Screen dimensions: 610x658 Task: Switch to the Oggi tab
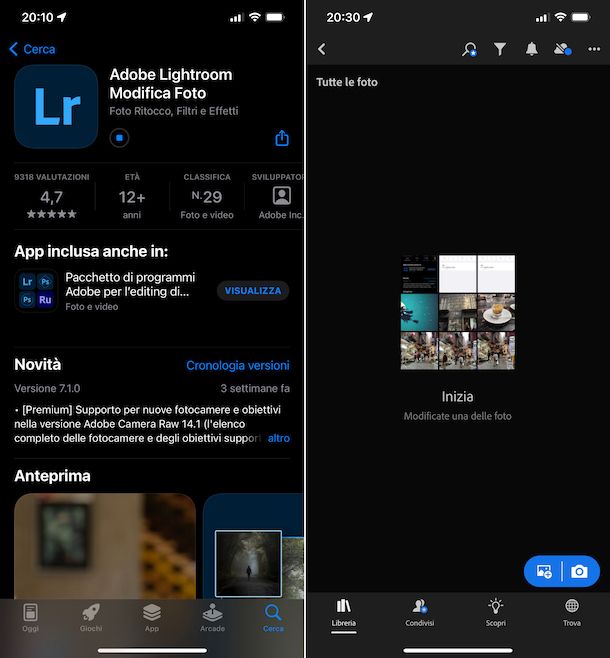tap(30, 617)
